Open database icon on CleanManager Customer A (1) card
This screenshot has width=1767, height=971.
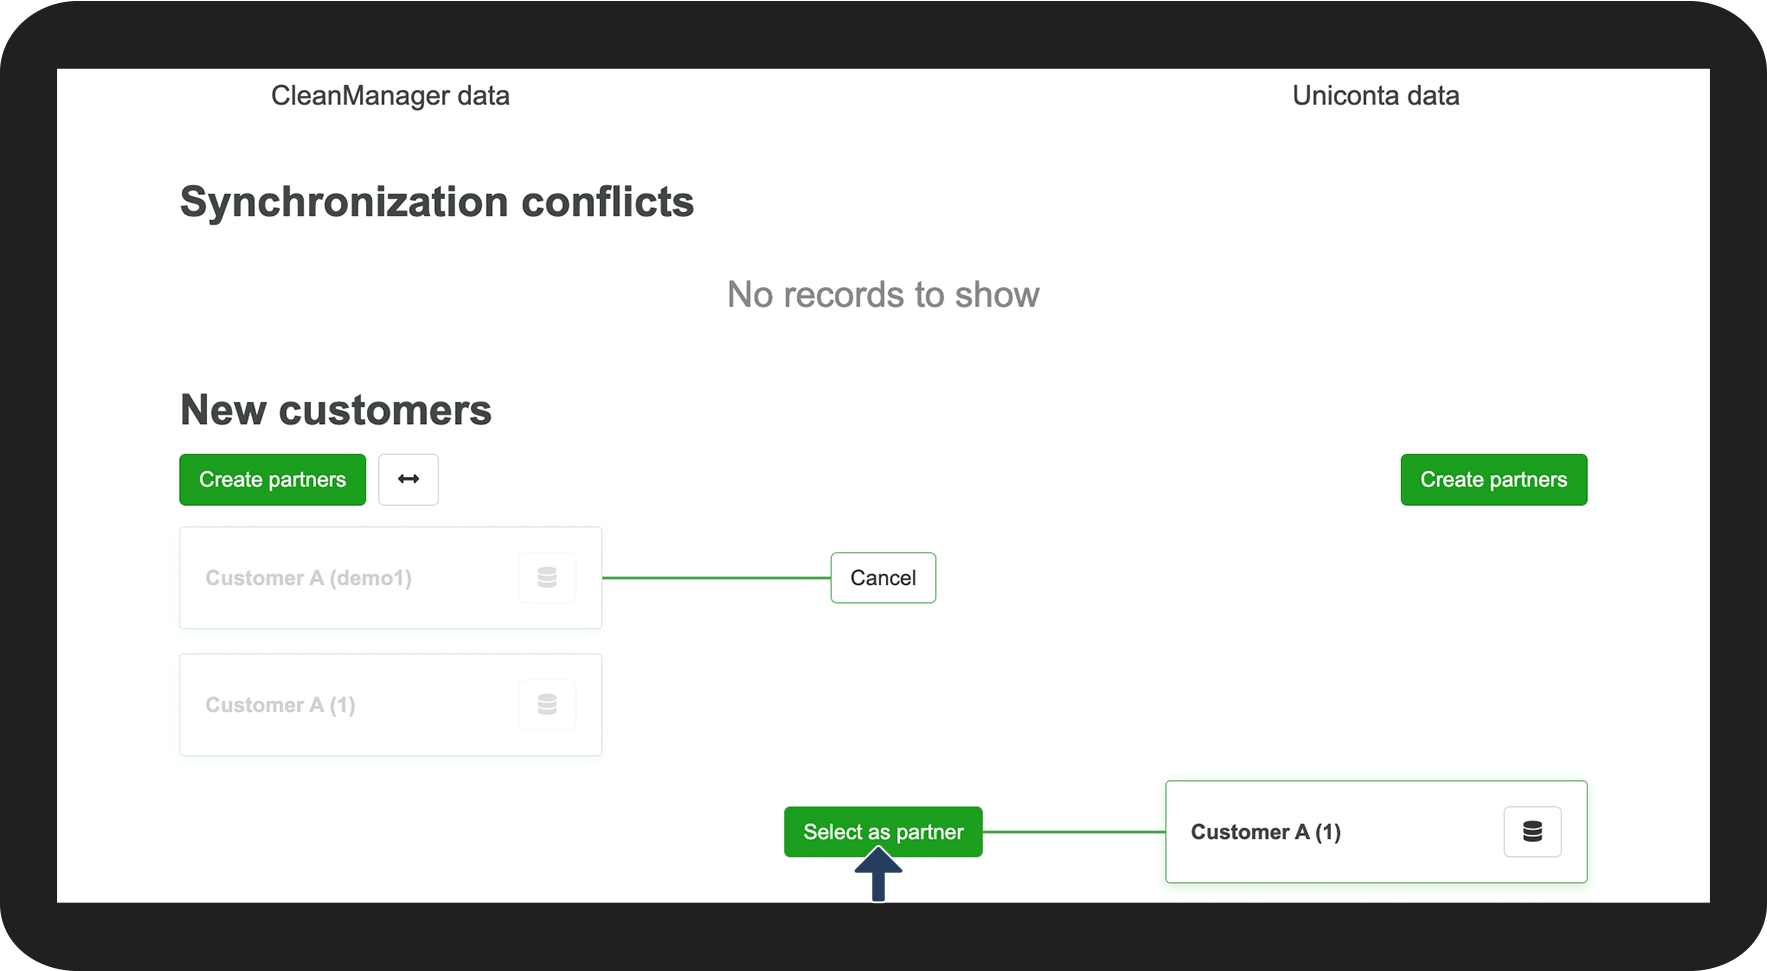coord(547,705)
